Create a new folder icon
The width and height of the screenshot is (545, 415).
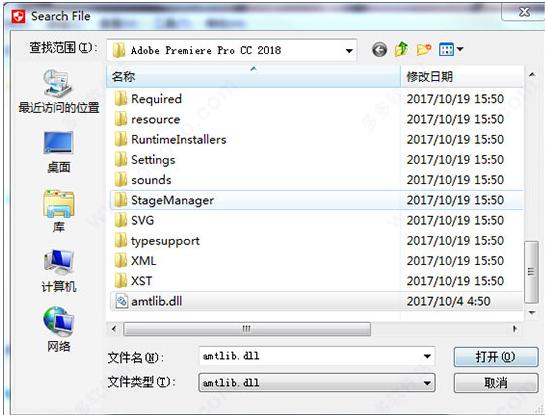pos(424,50)
